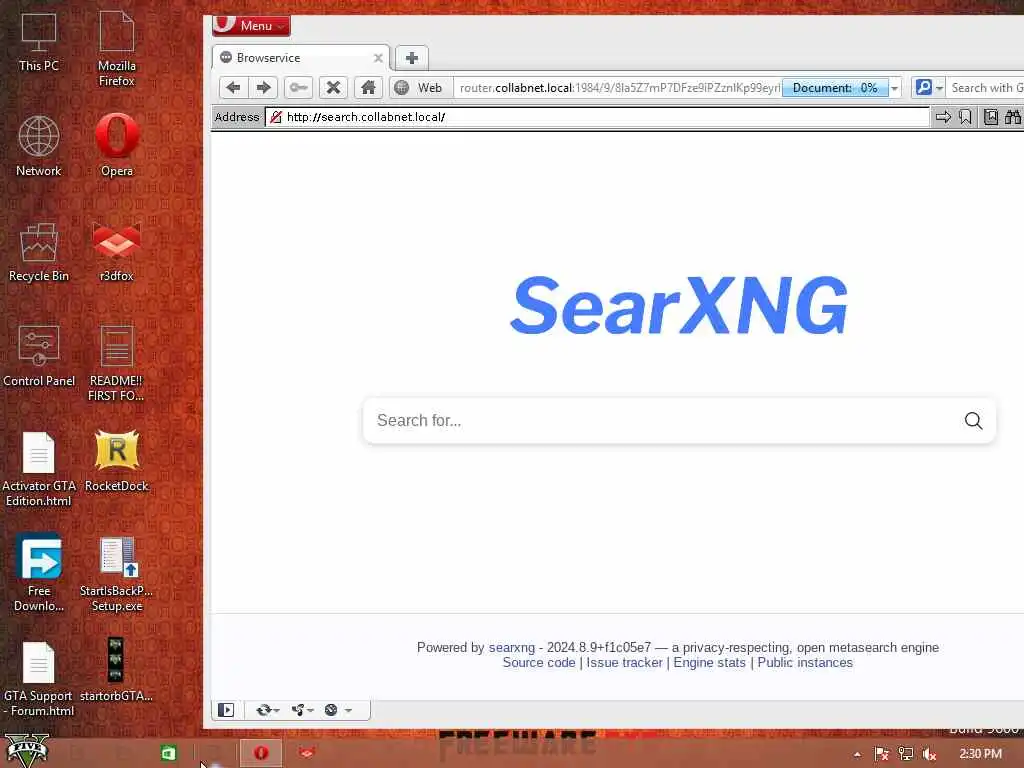The width and height of the screenshot is (1024, 768).
Task: Select Activator GTA Edition.html file
Action: [x=39, y=469]
